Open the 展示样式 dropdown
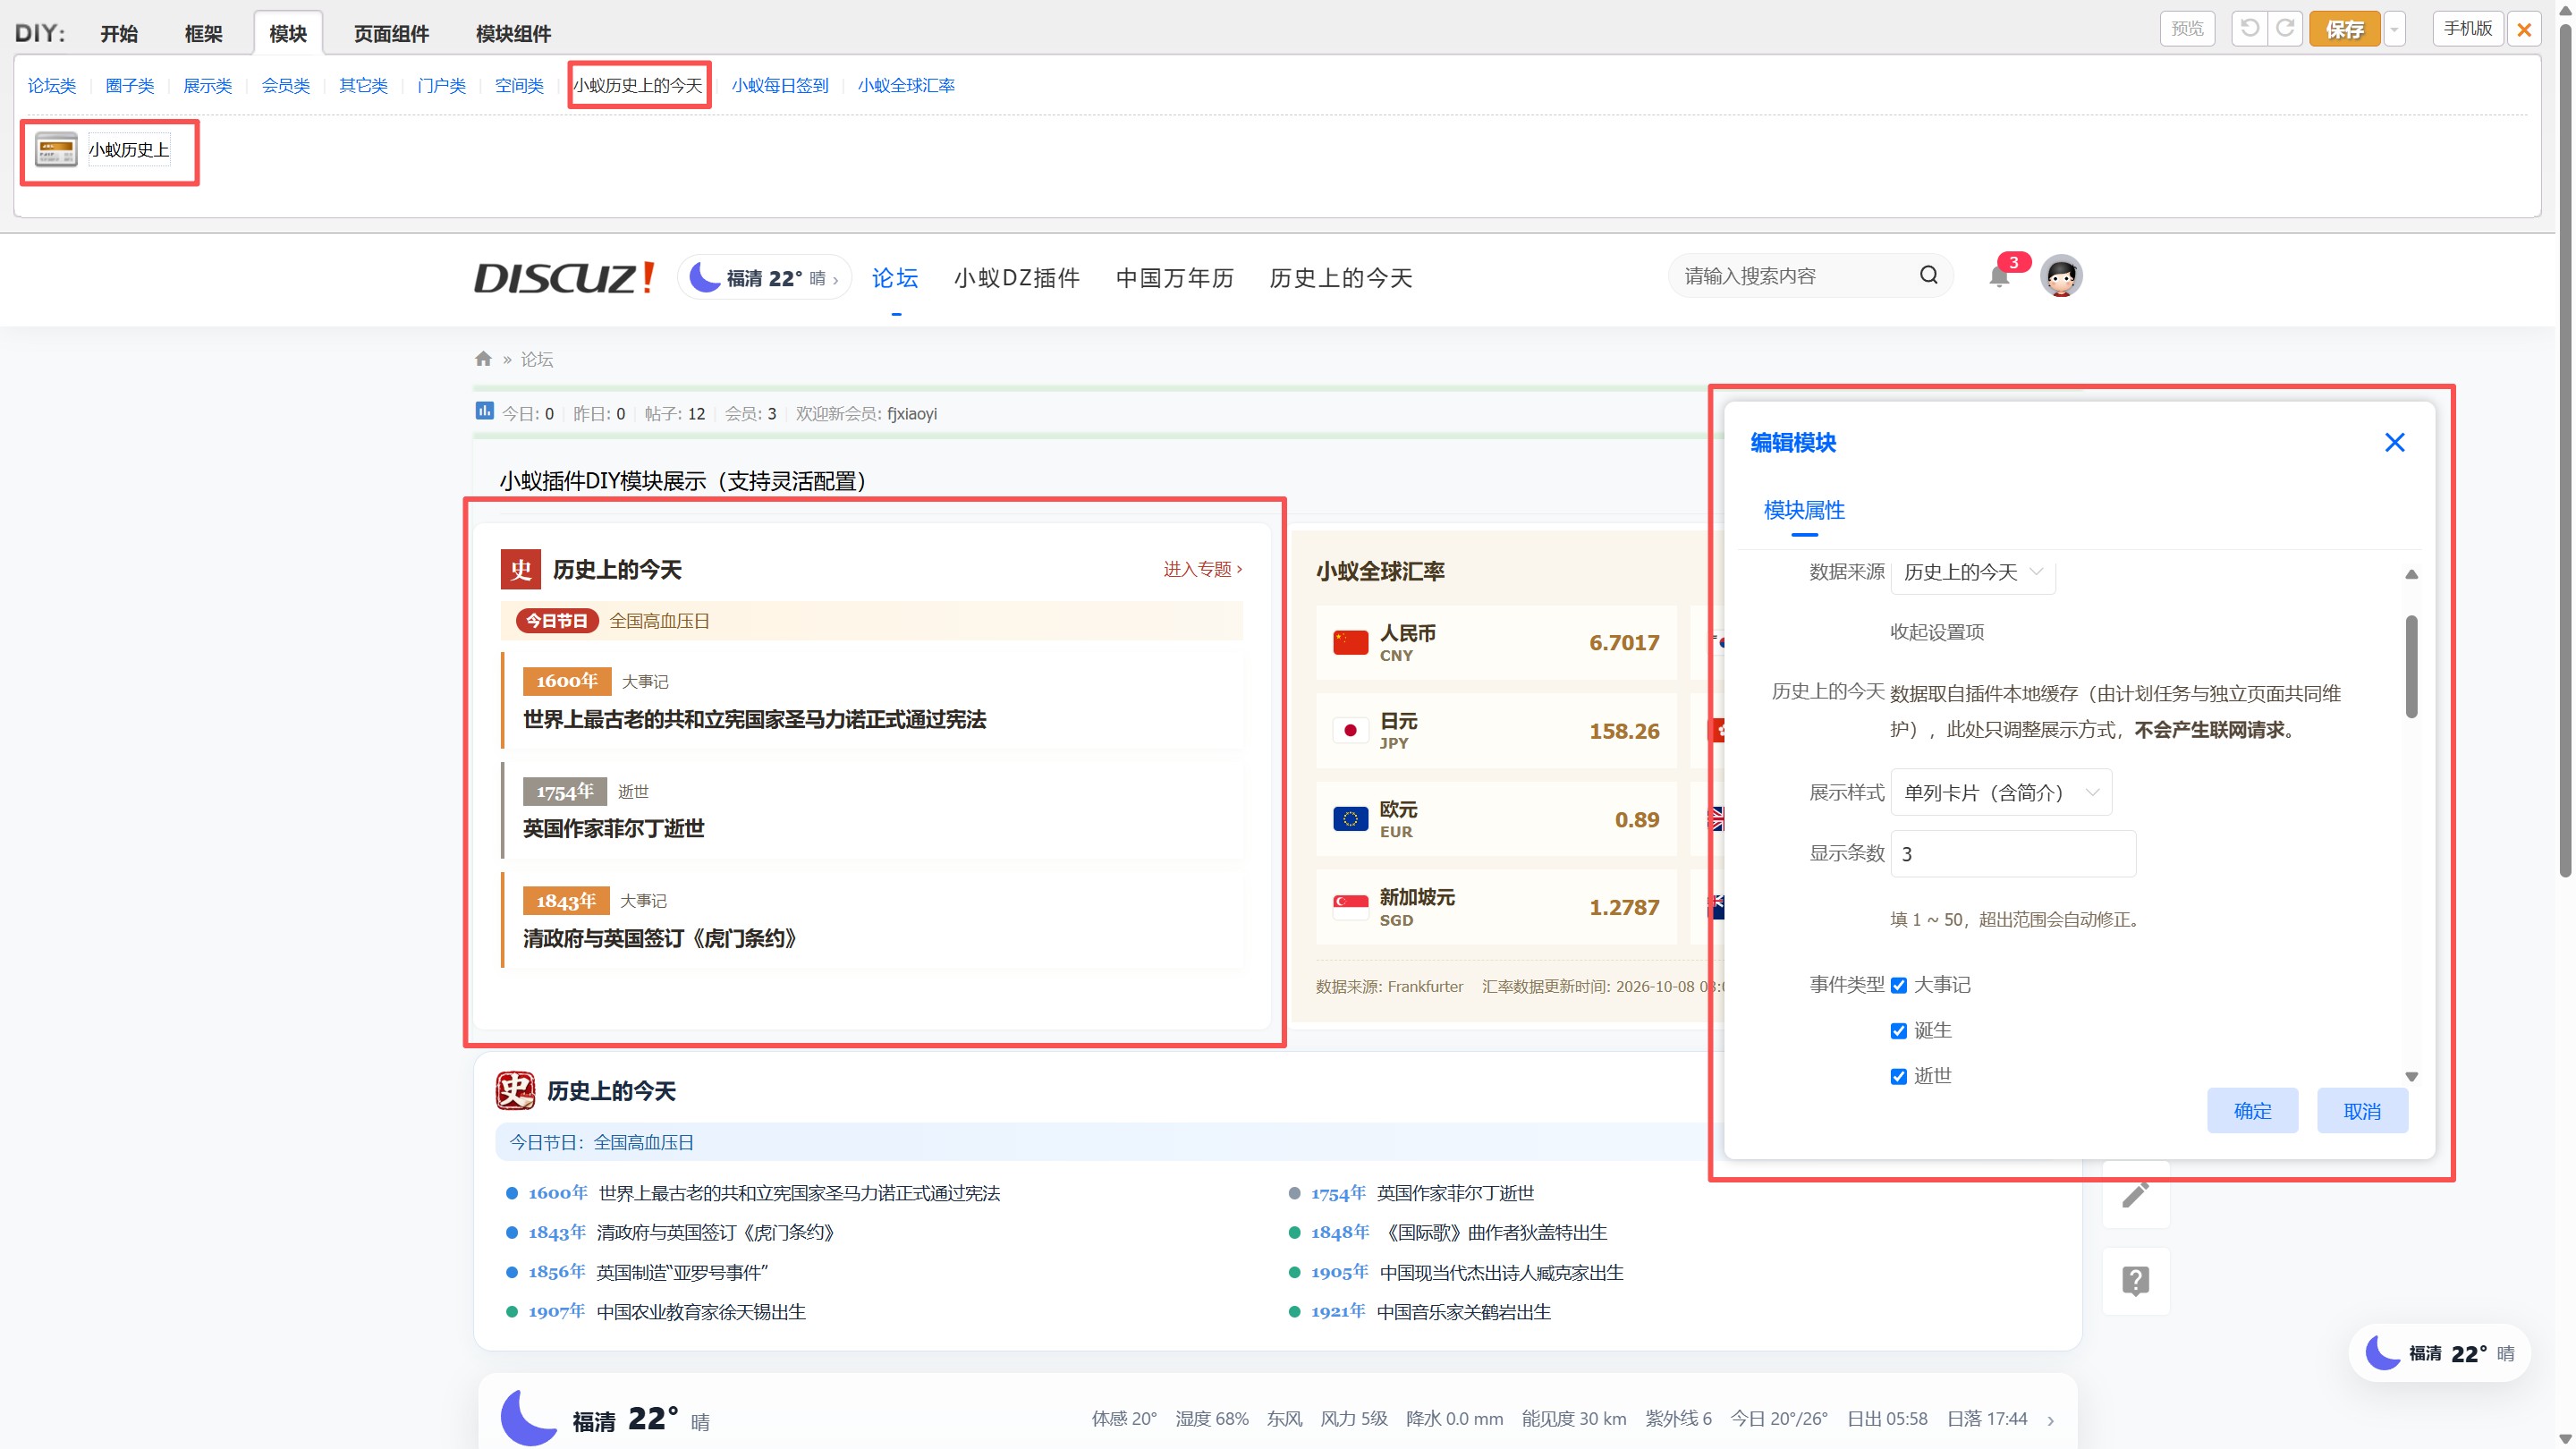The height and width of the screenshot is (1449, 2576). tap(2000, 792)
